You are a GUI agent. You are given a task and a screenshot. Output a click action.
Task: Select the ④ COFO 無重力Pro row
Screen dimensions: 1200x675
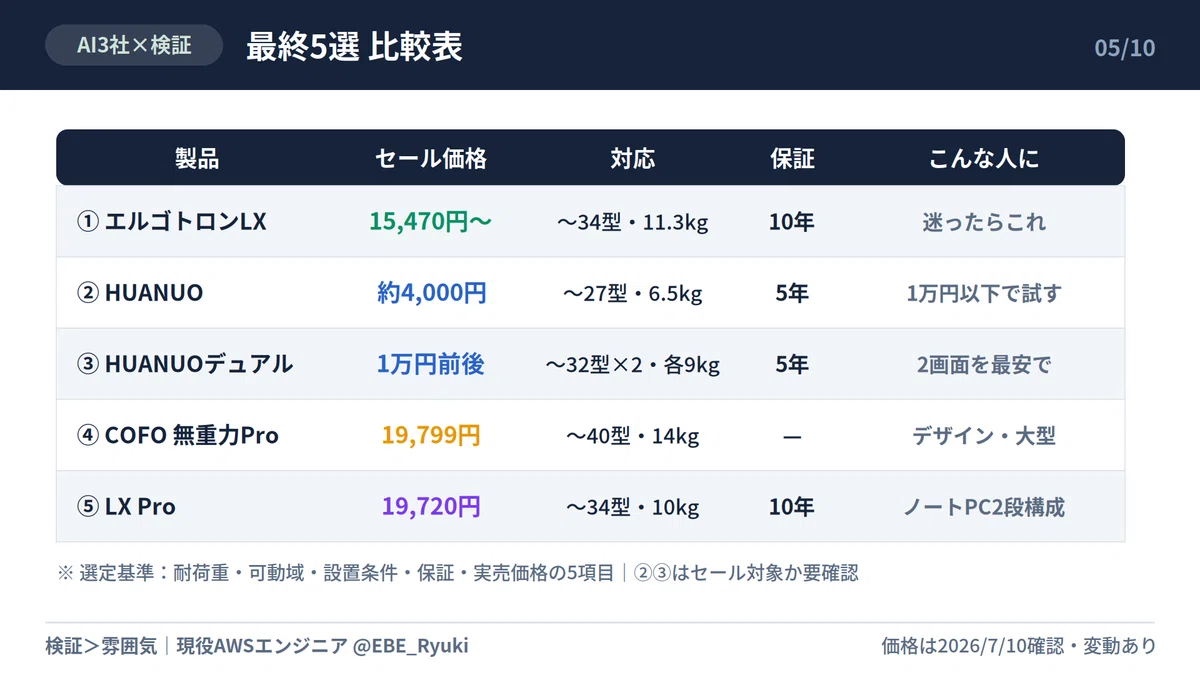tap(590, 435)
